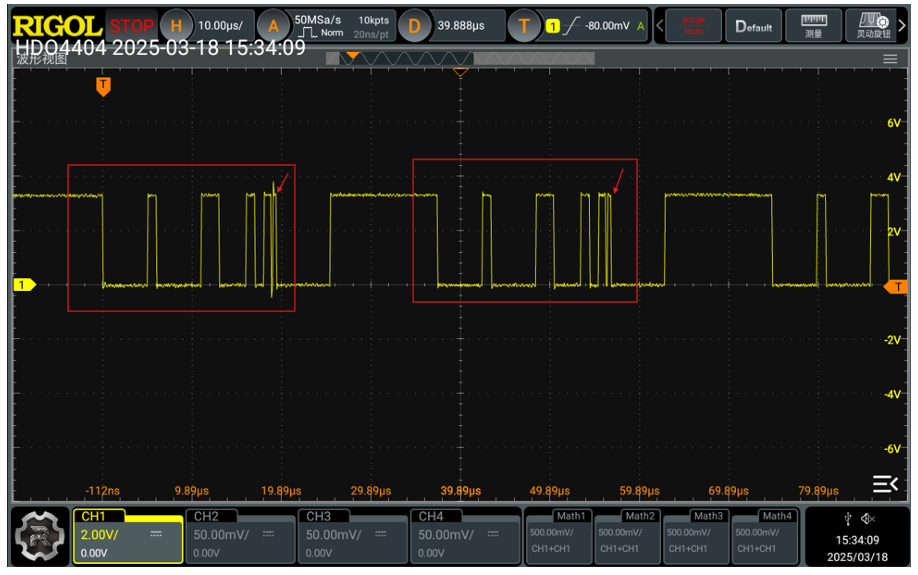Click the waveform memory overview bar
918x575 pixels.
[460, 58]
